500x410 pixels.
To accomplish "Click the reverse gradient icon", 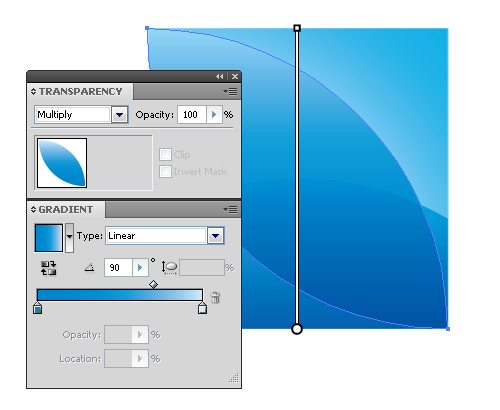I will point(49,268).
